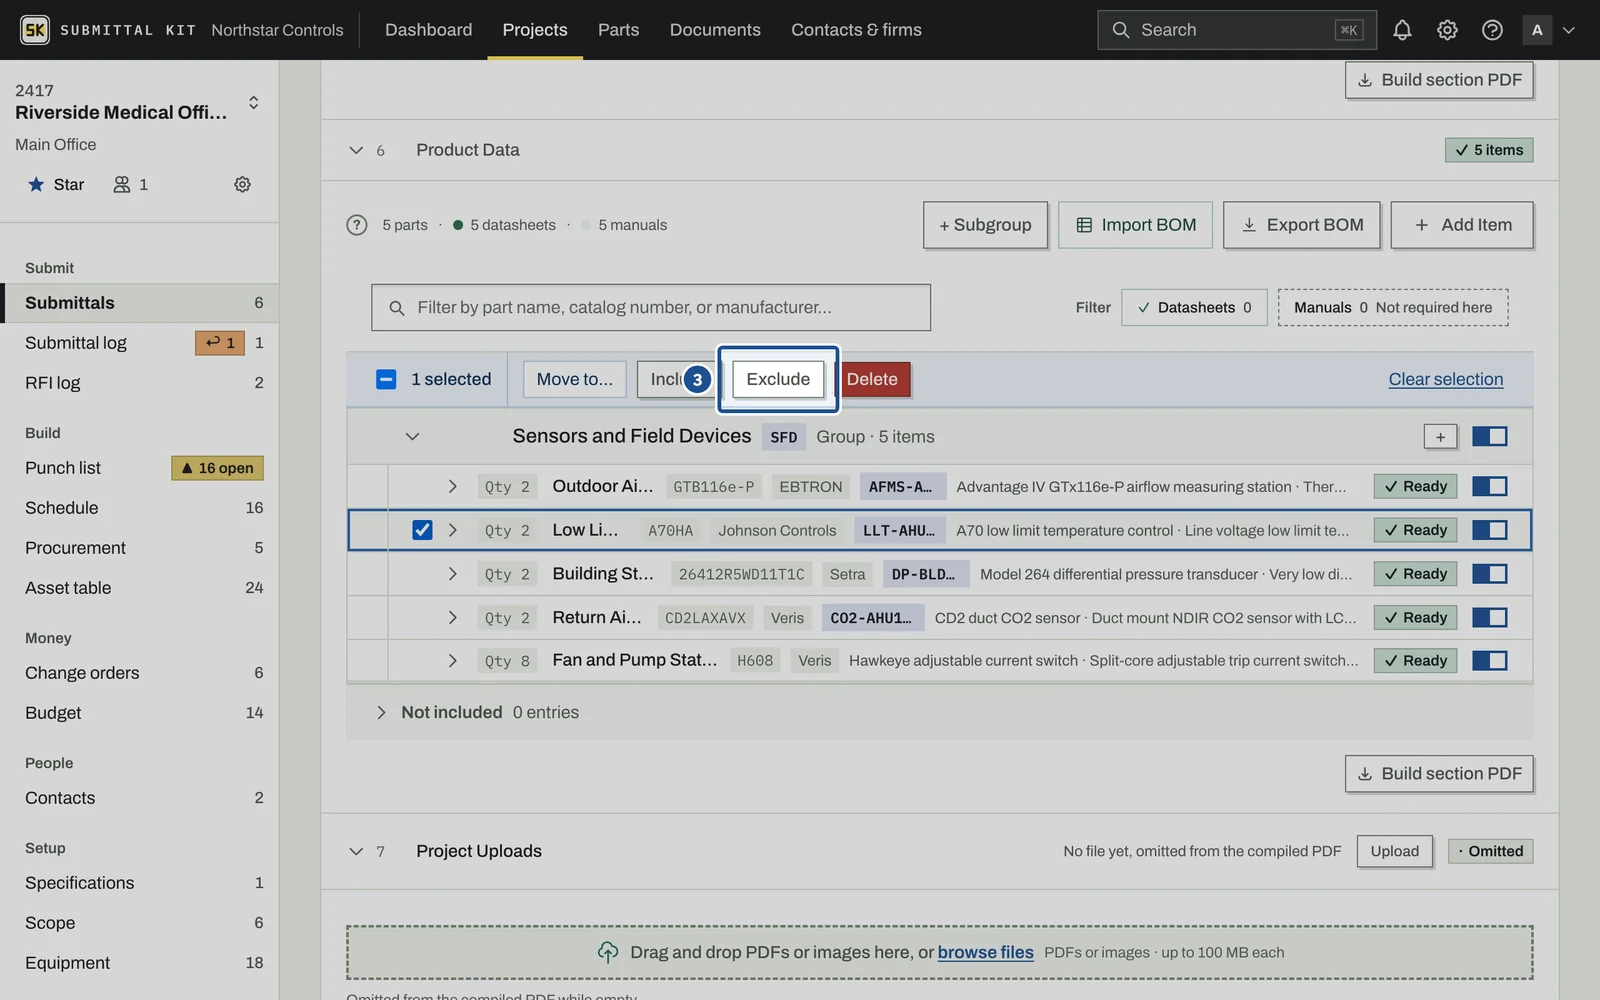Open Contacts & firms tab
This screenshot has width=1600, height=1000.
click(x=856, y=30)
